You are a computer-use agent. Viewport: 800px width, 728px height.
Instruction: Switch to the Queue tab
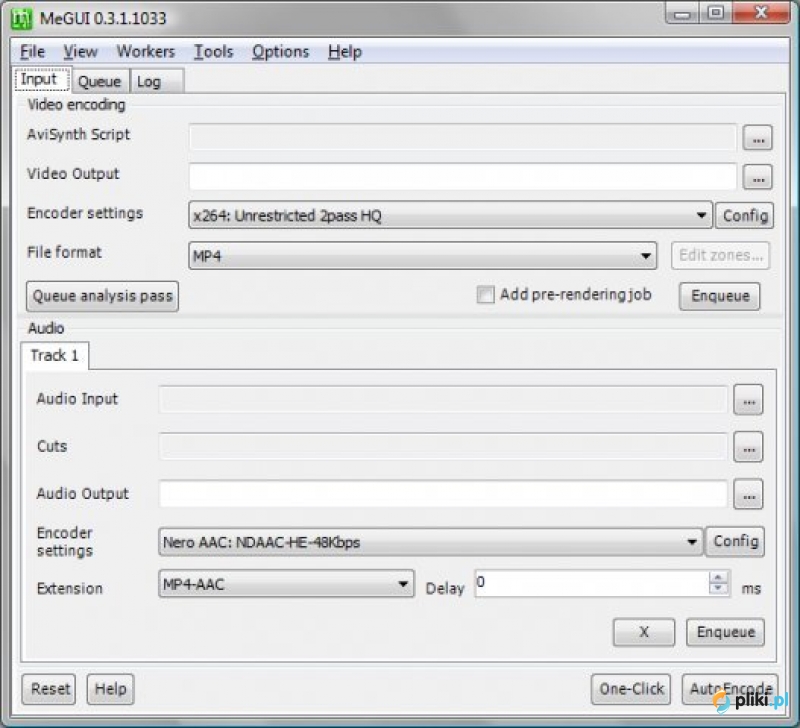coord(100,82)
